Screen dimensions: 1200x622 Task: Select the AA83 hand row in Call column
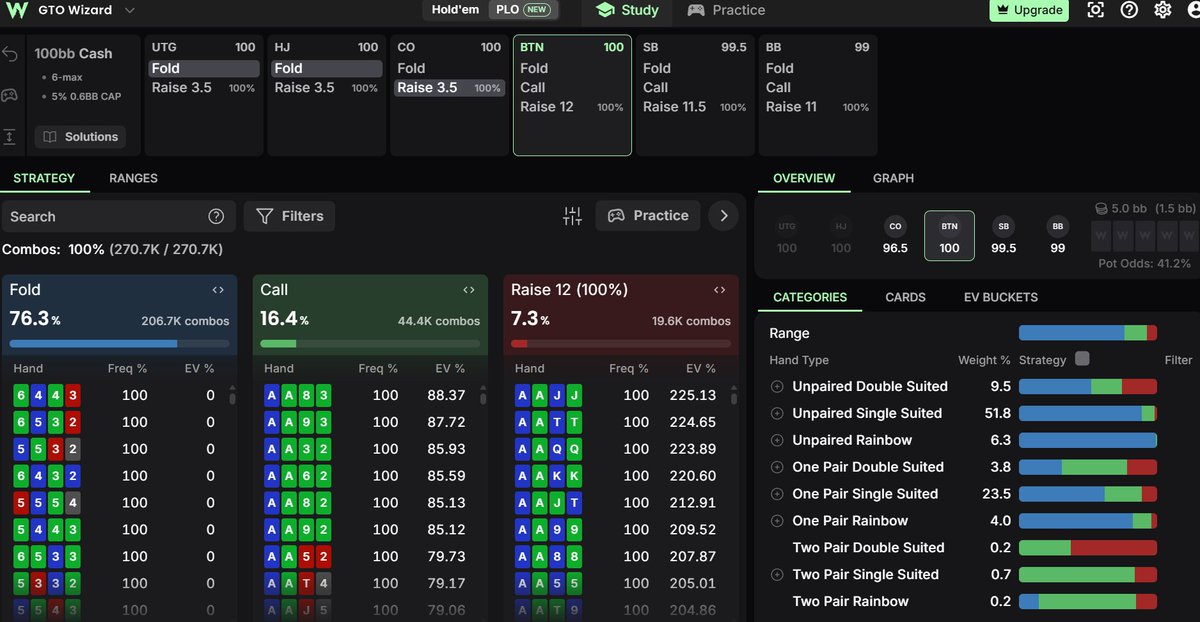tap(370, 395)
